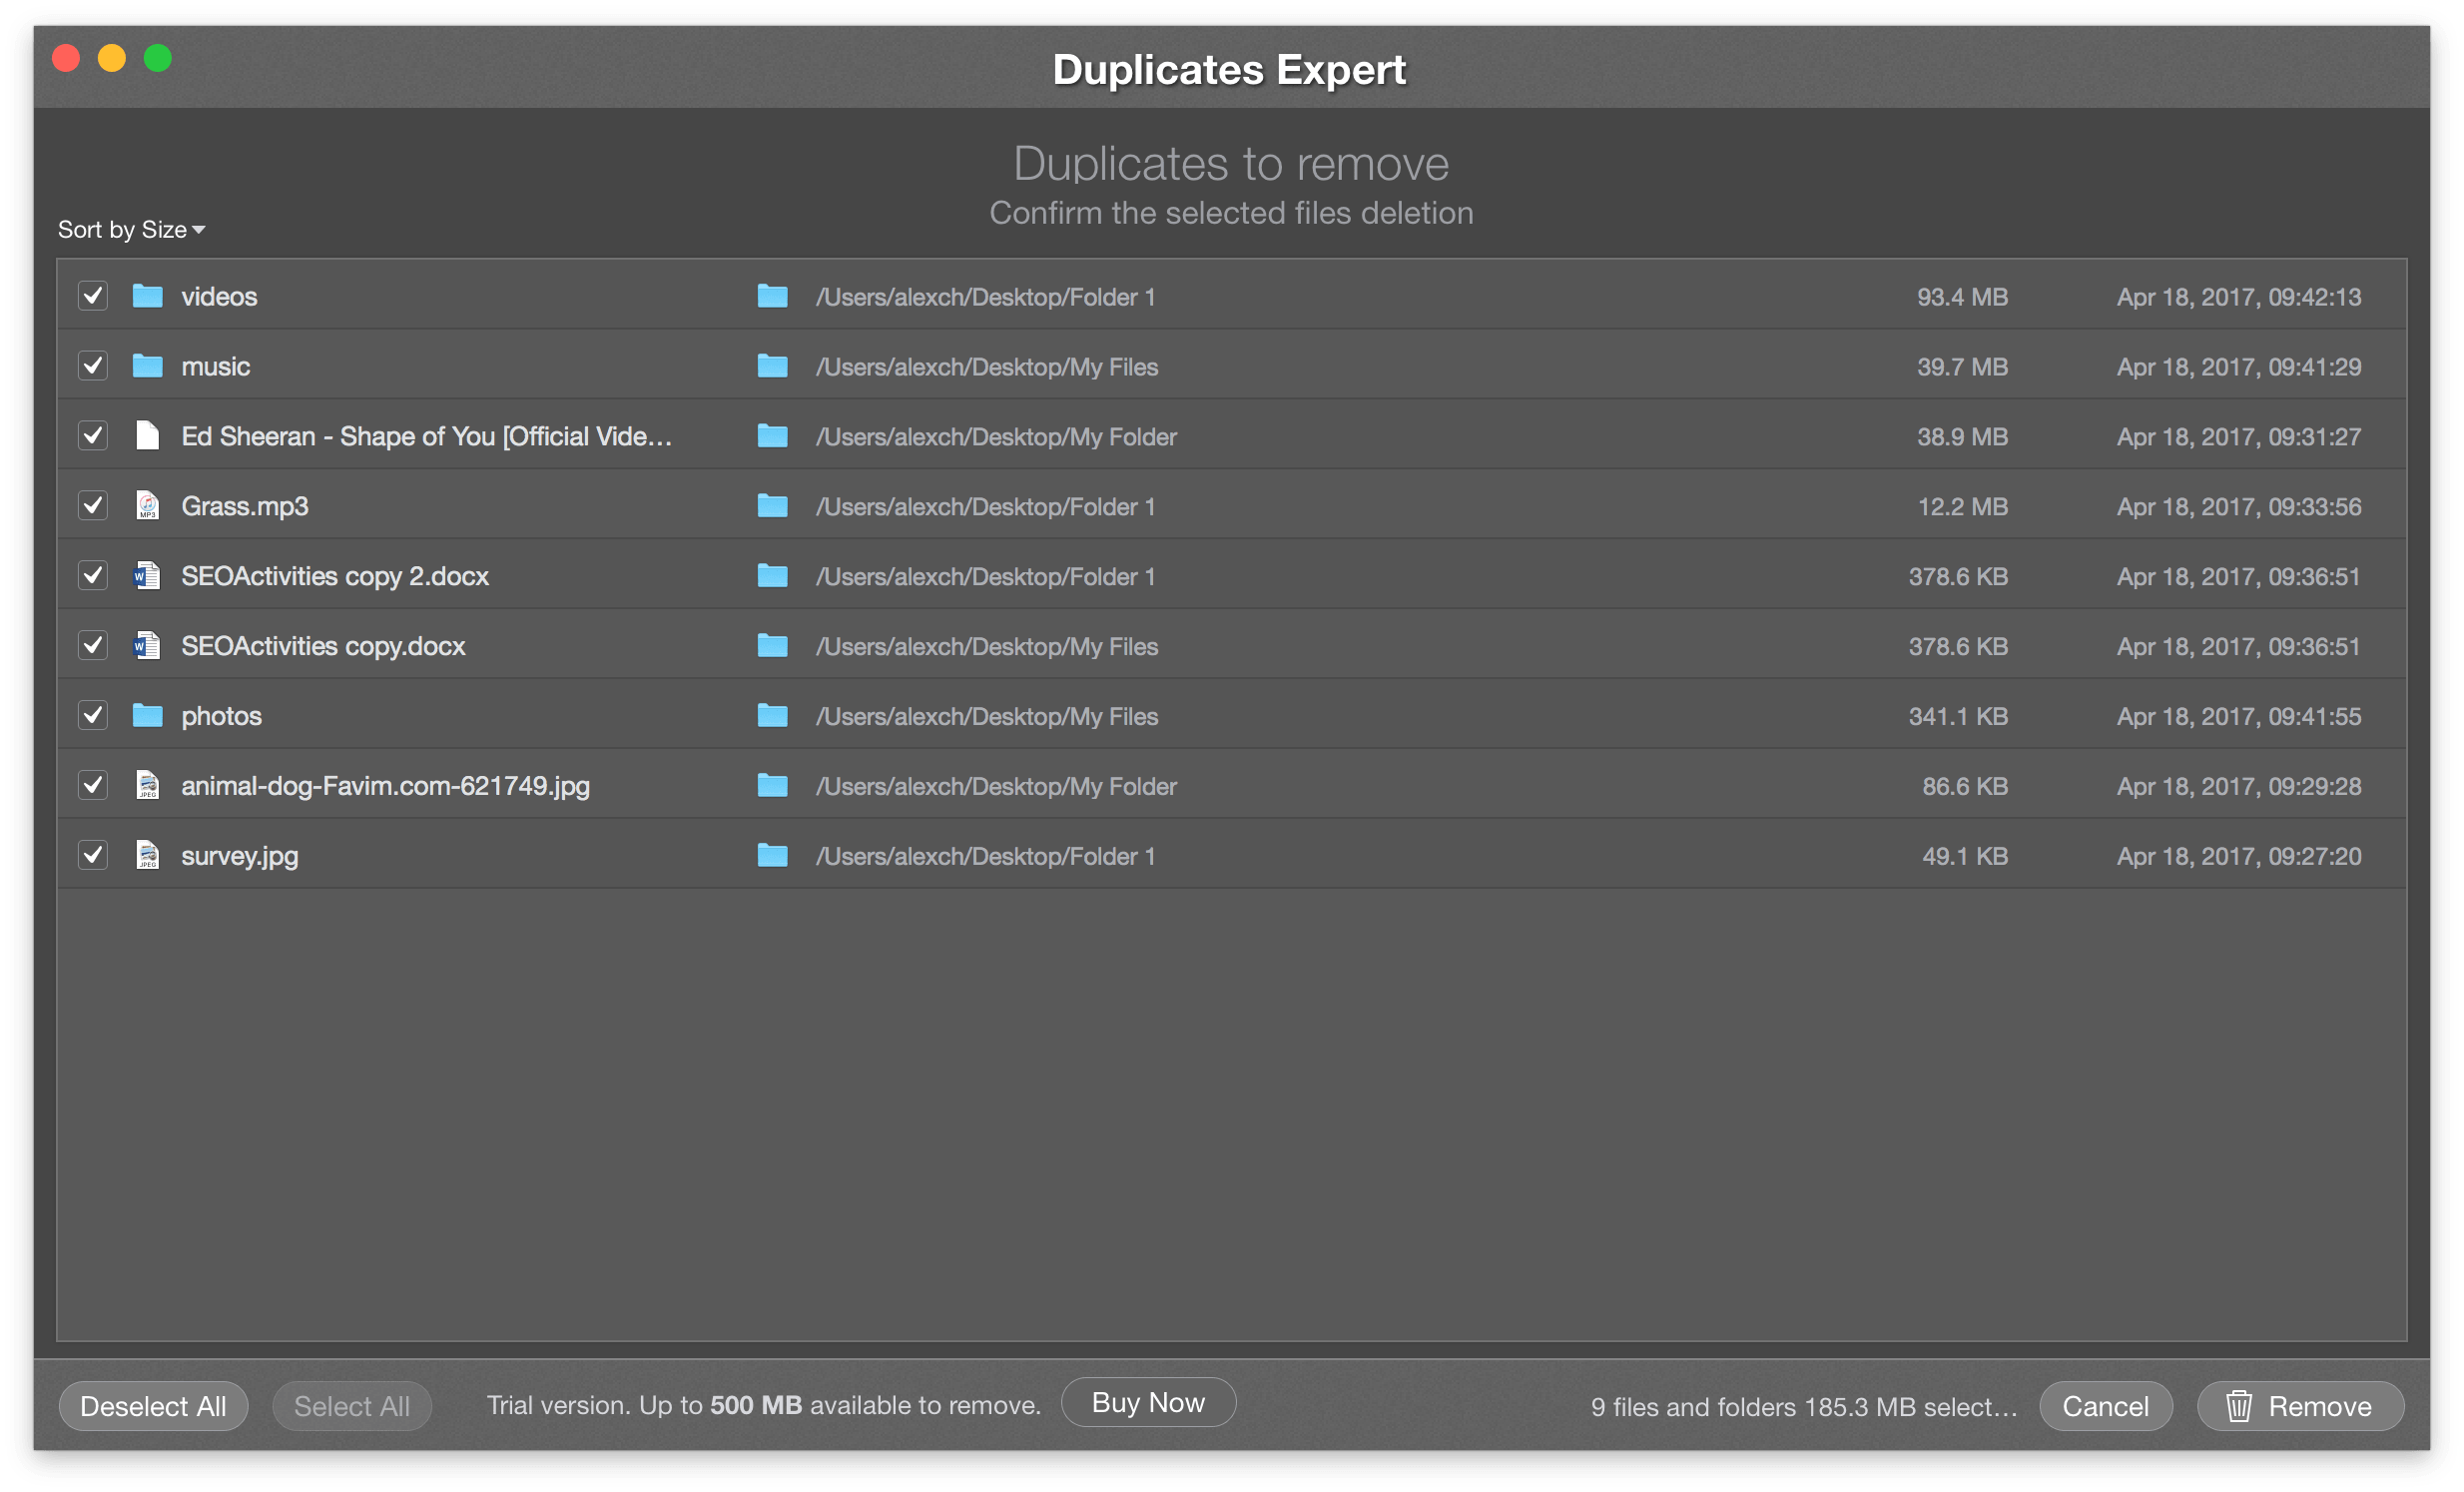Click the path in the videos row
The height and width of the screenshot is (1492, 2464).
click(986, 297)
